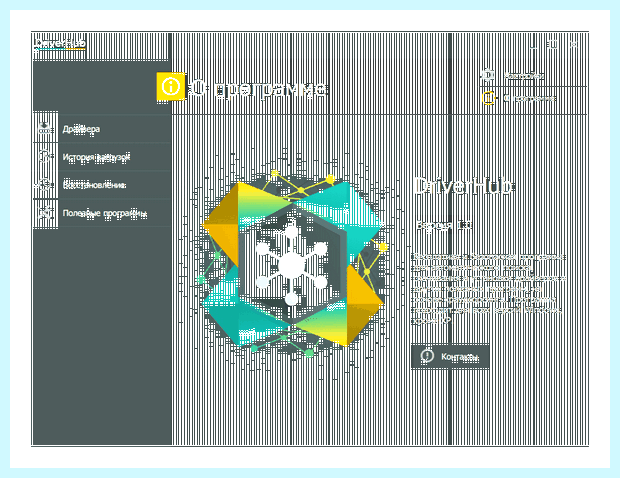Click the Контакты button label
Screen dimensions: 620x478
(459, 357)
